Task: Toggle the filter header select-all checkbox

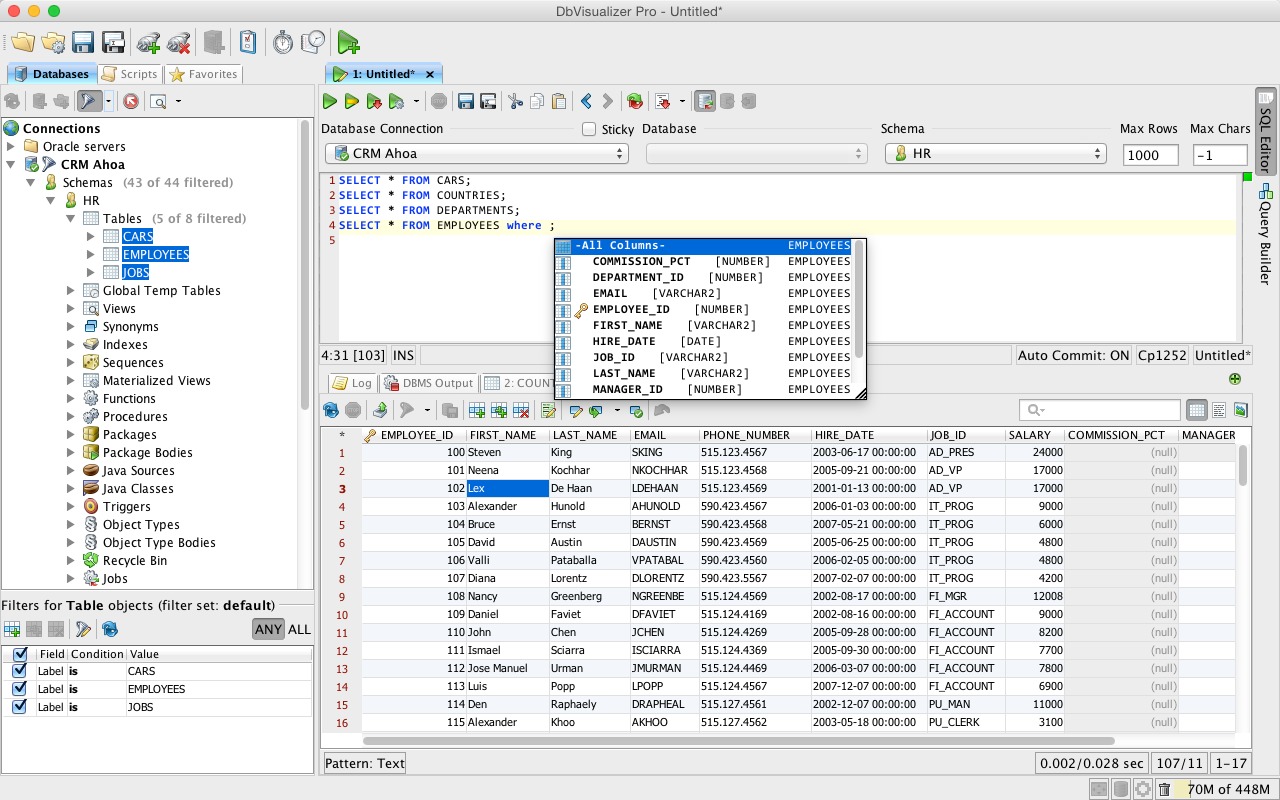Action: [19, 653]
